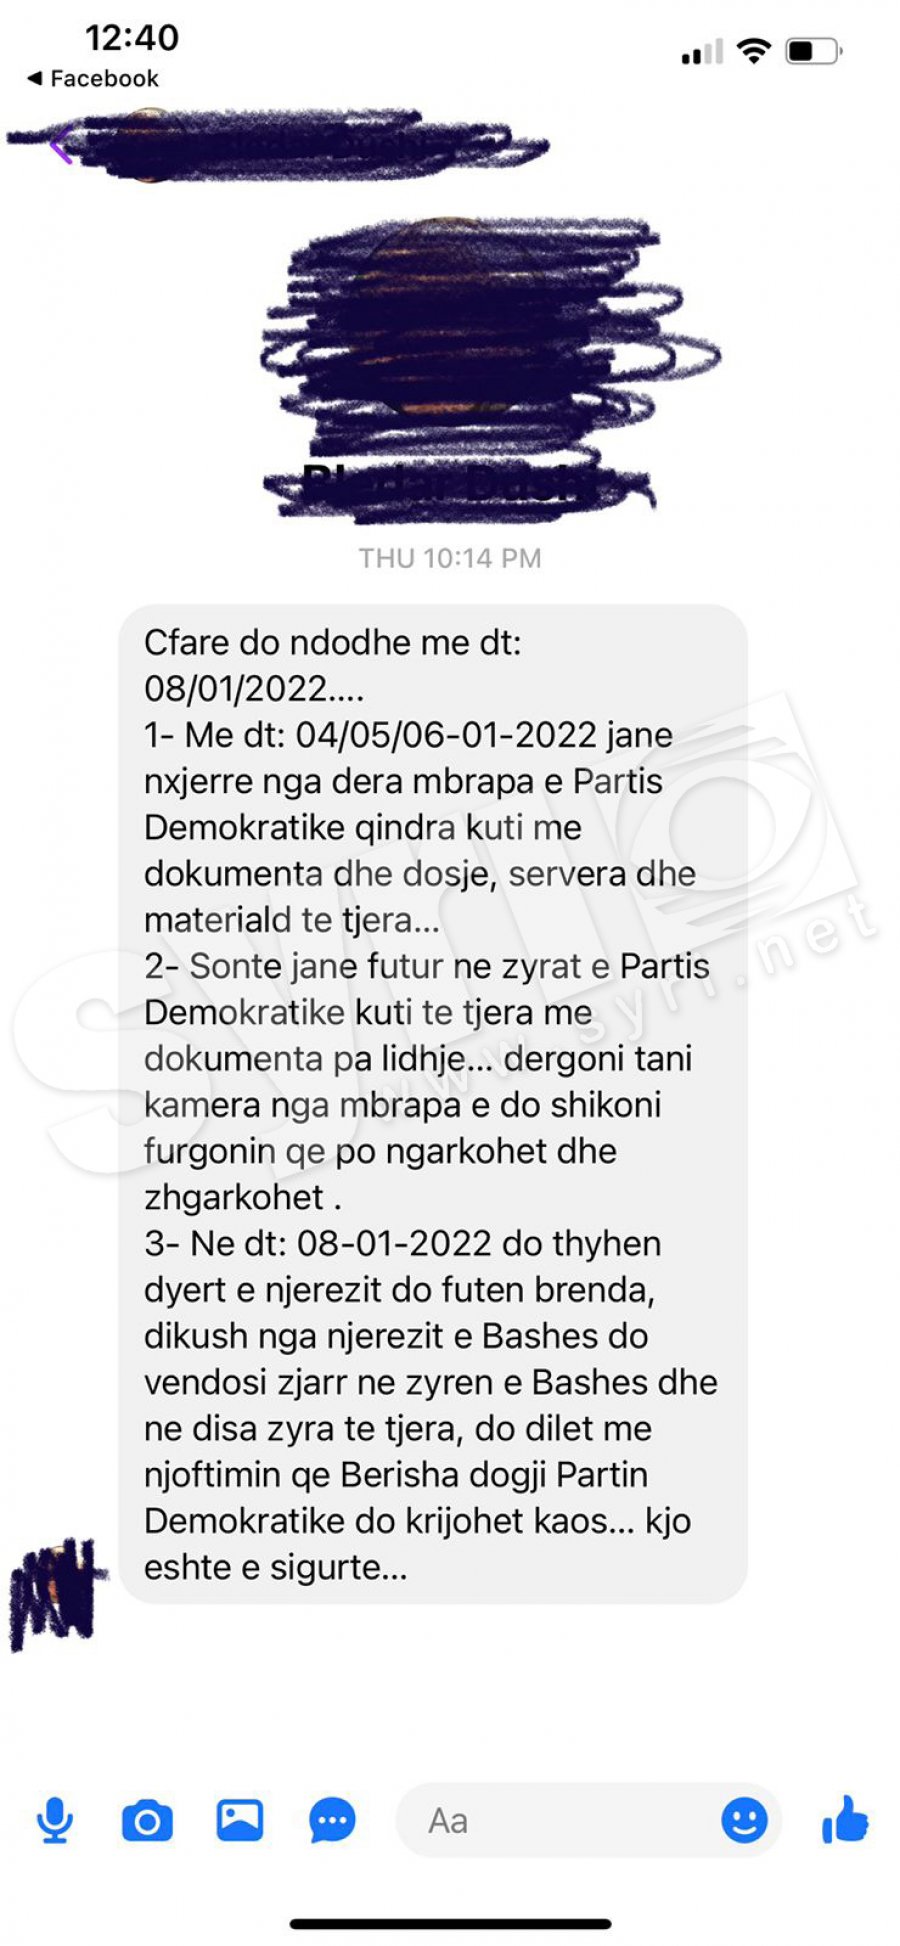Open the photo gallery picker icon
This screenshot has height=1946, width=900.
pos(240,1820)
